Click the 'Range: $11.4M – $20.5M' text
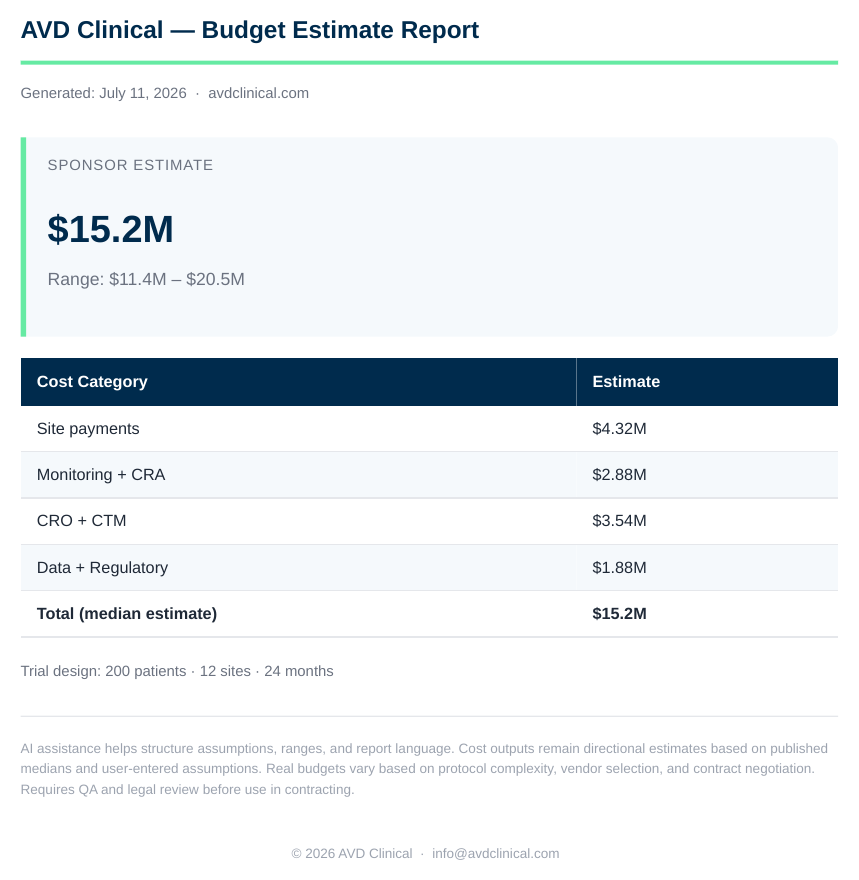This screenshot has height=880, width=859. coord(146,279)
